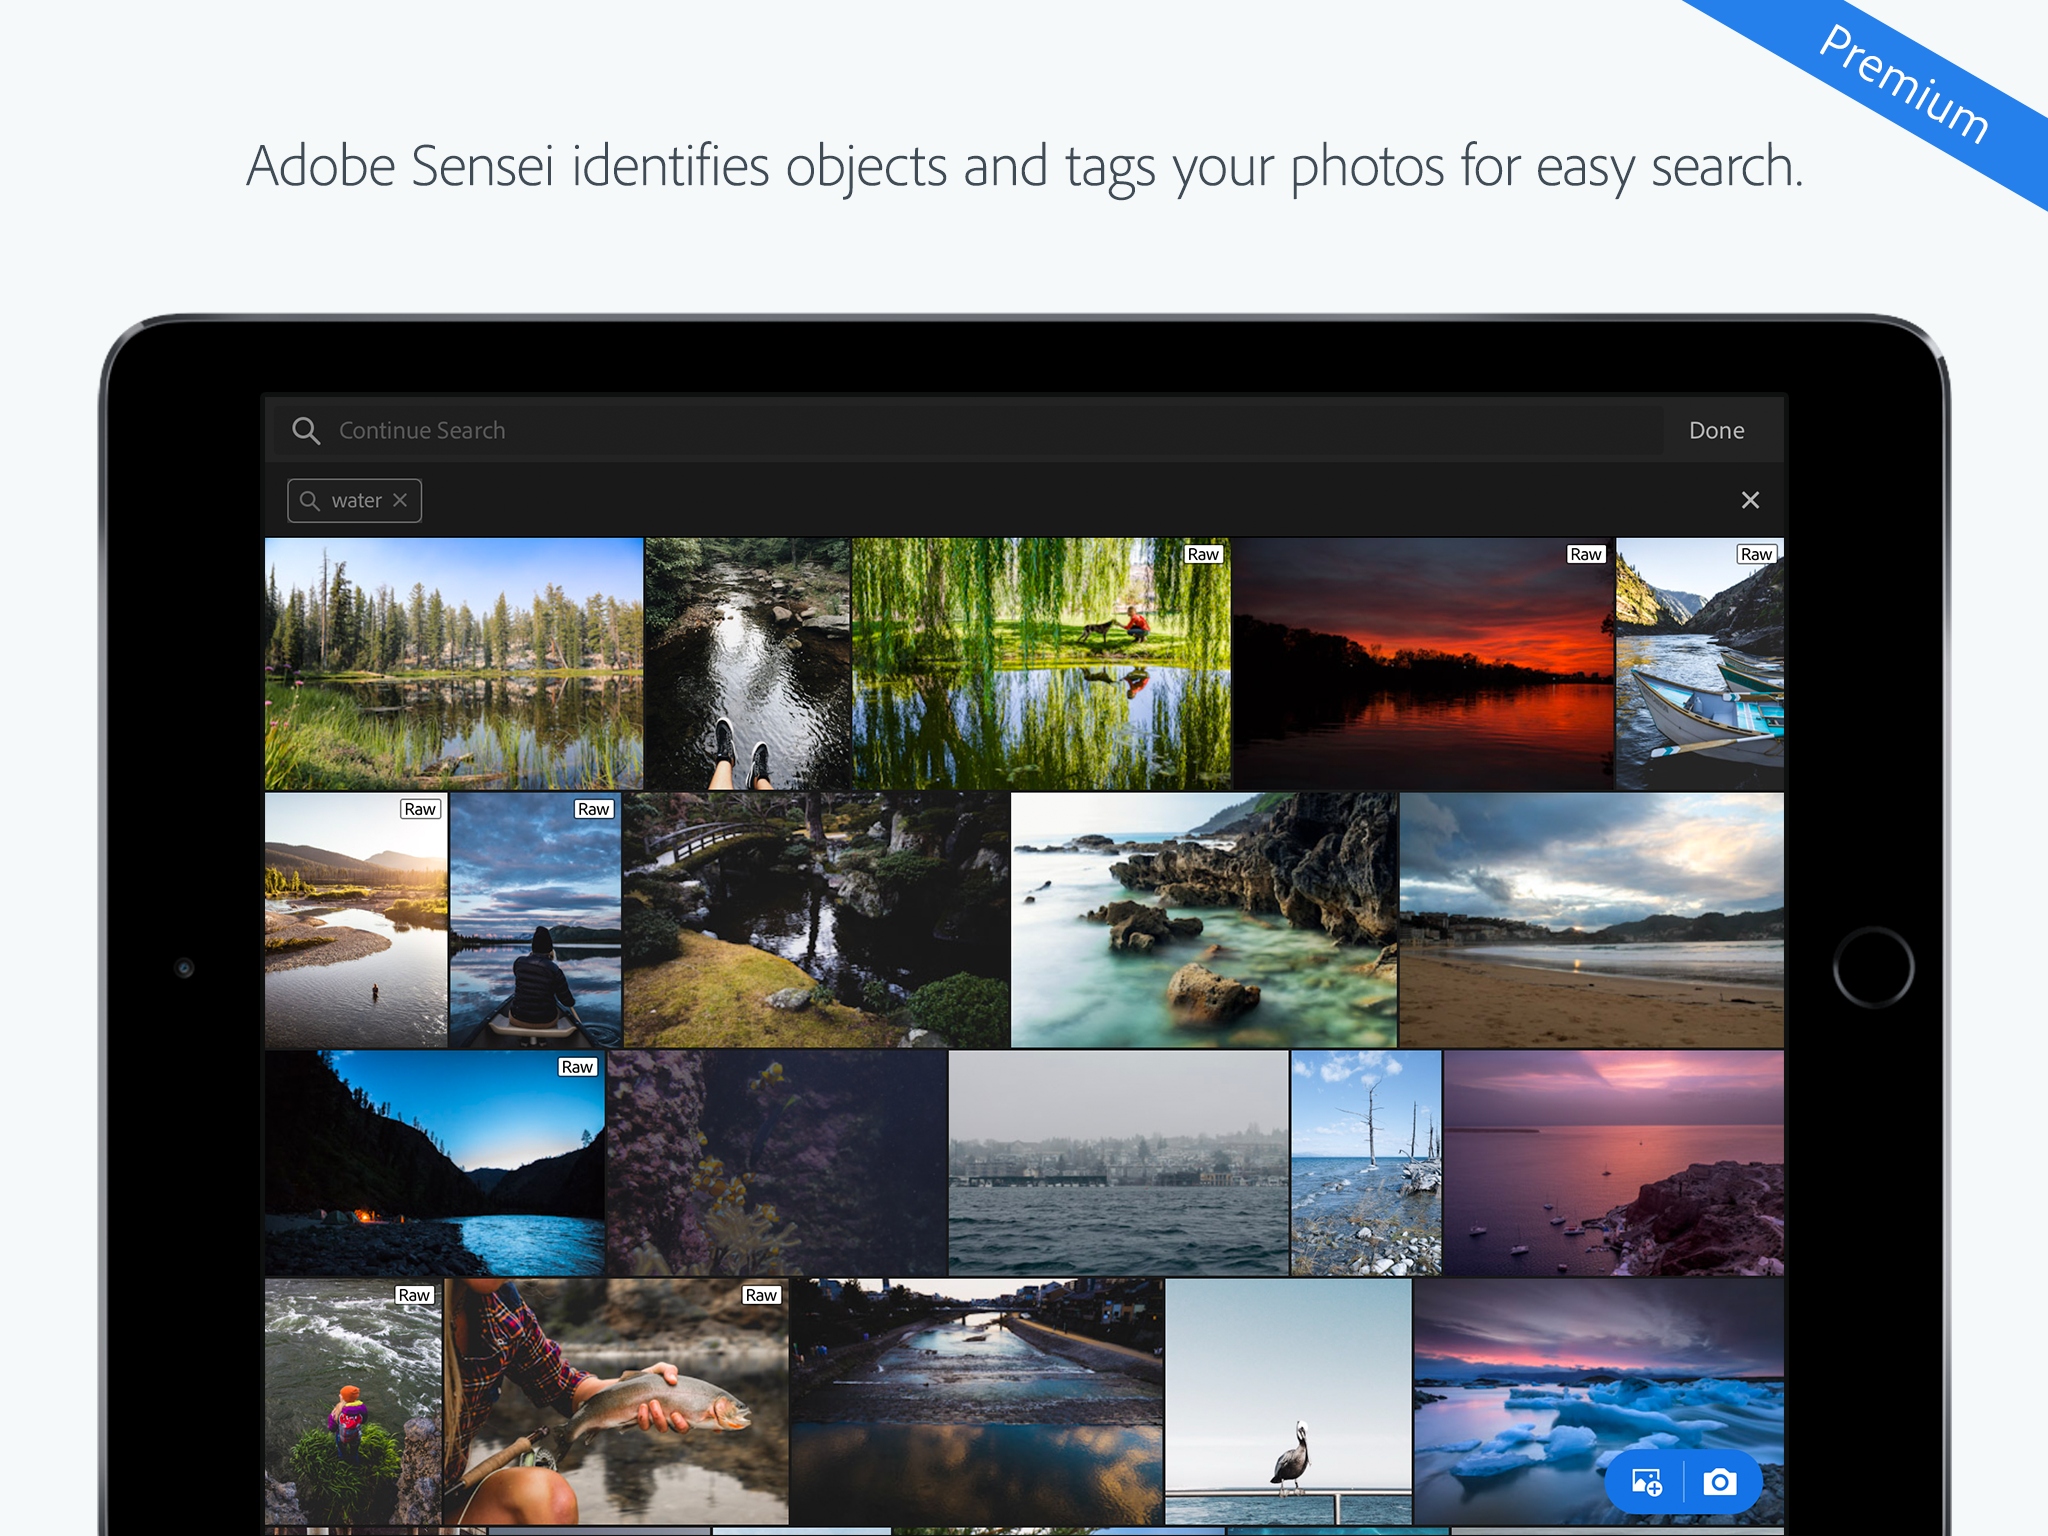Open the camera capture icon
The image size is (2048, 1536).
(x=1720, y=1481)
